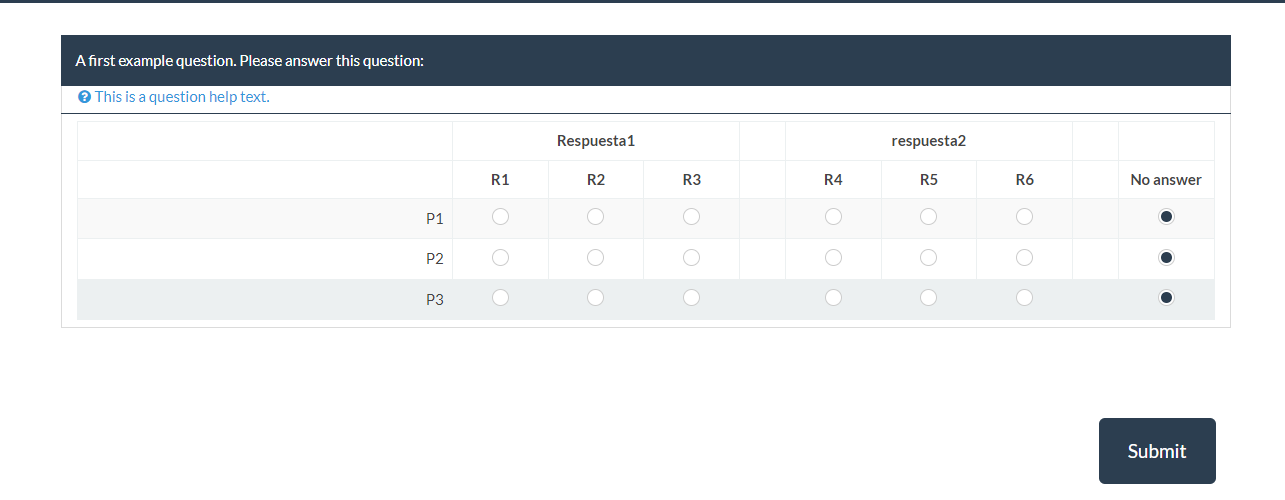Select R3 for row P2
The image size is (1285, 500).
pos(691,257)
